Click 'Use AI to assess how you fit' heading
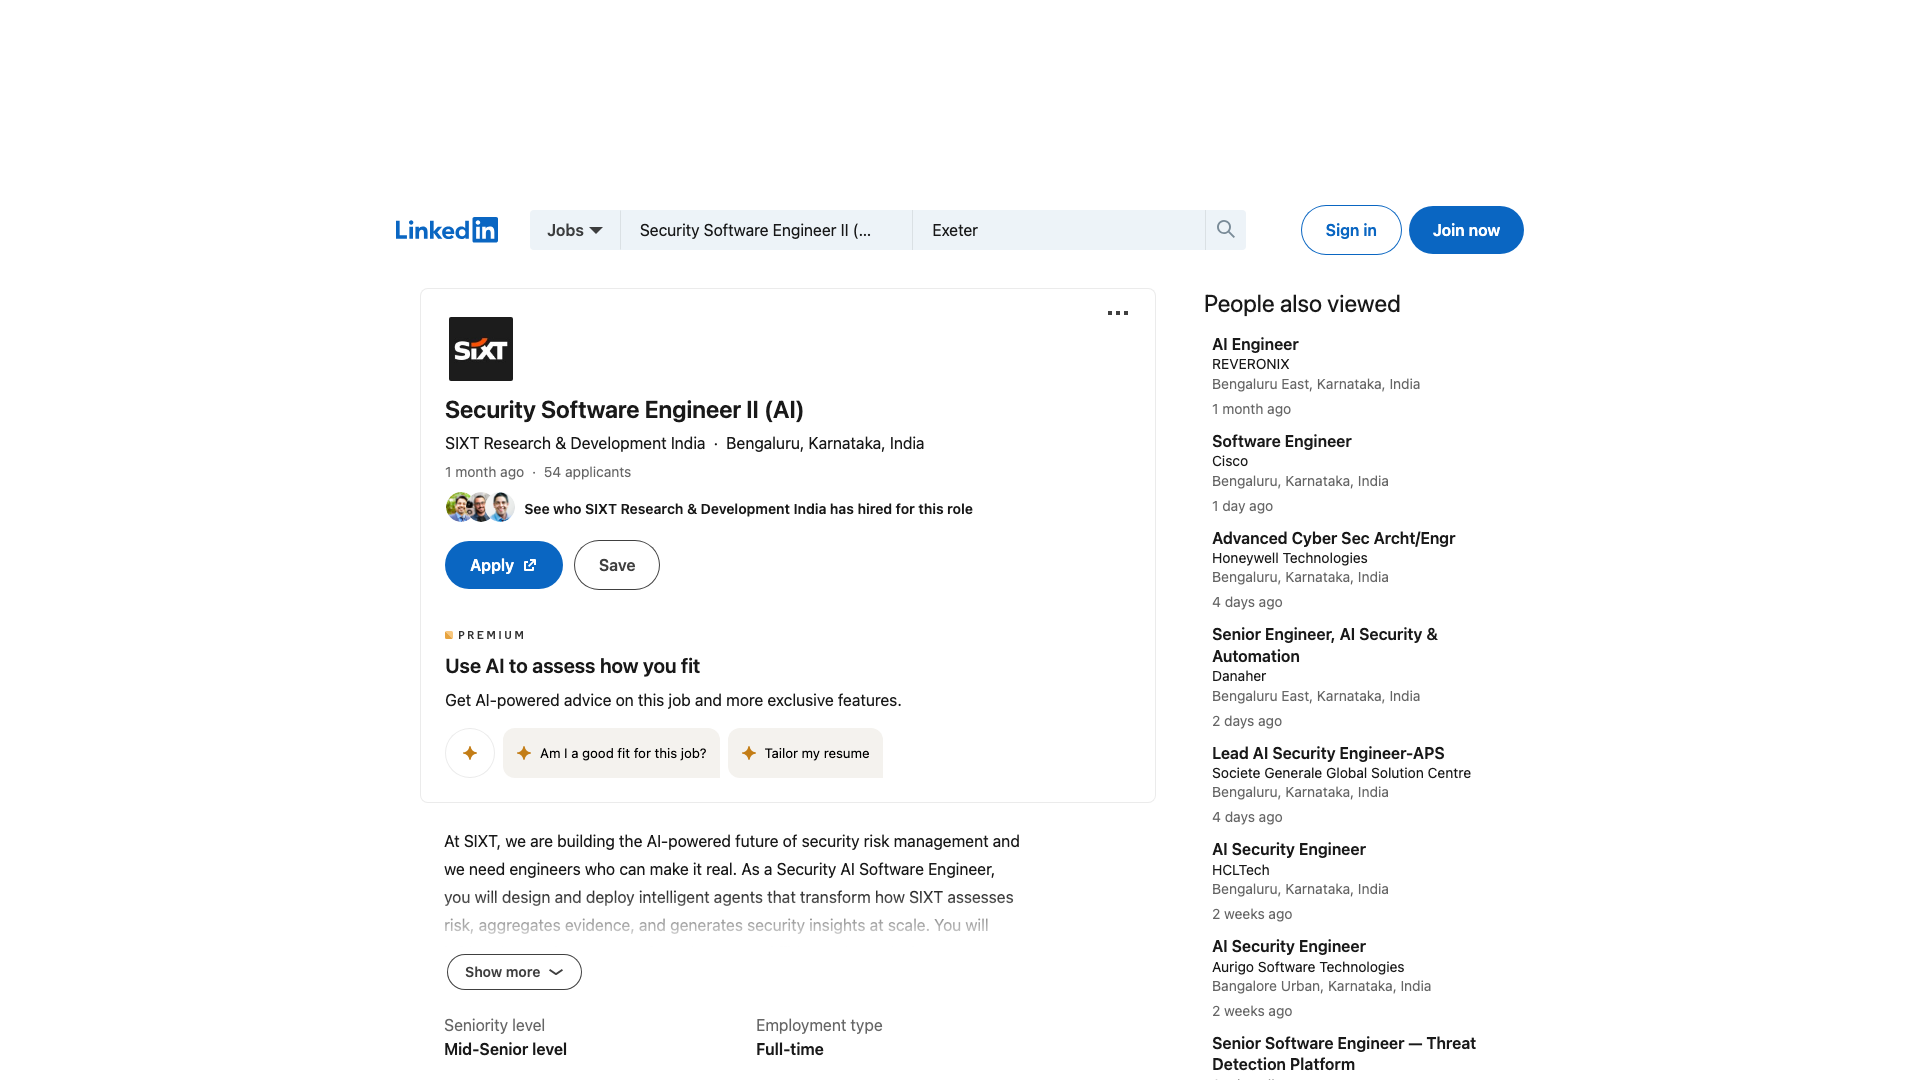The height and width of the screenshot is (1080, 1920). point(572,666)
